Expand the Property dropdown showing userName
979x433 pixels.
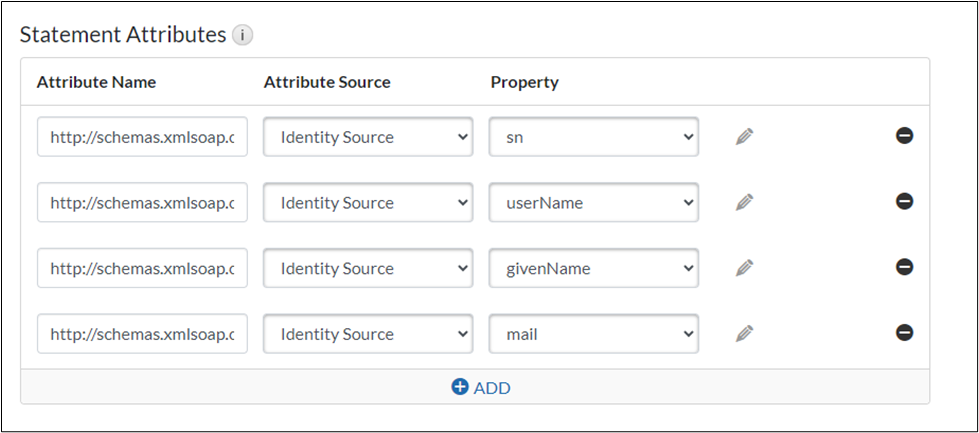click(593, 203)
